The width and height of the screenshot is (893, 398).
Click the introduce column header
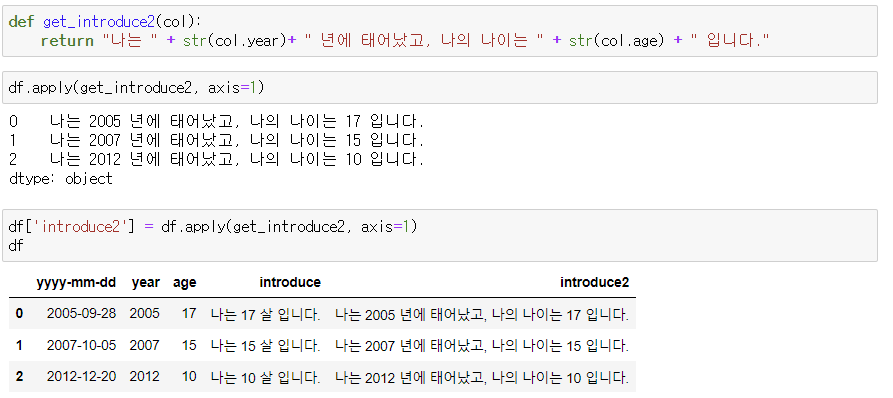pyautogui.click(x=290, y=282)
